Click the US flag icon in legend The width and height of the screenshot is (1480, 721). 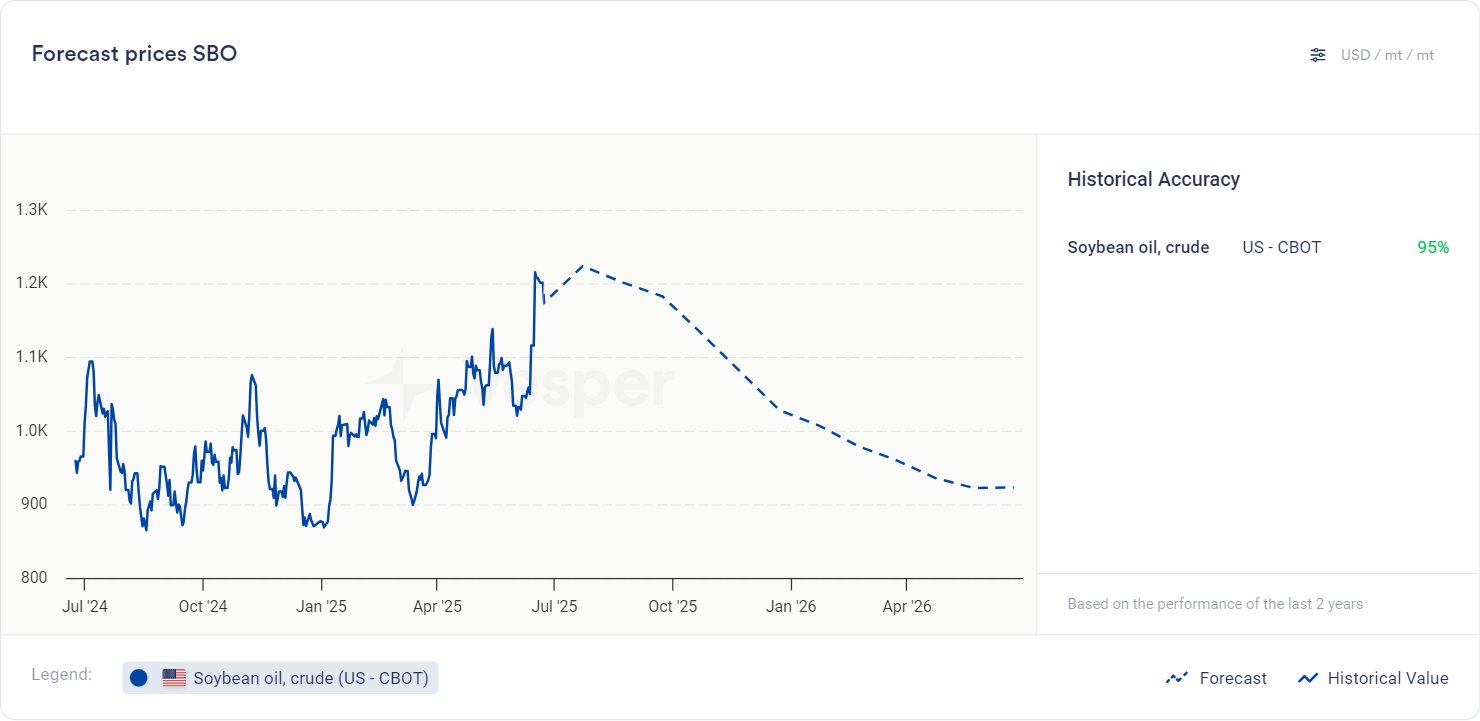[x=174, y=678]
